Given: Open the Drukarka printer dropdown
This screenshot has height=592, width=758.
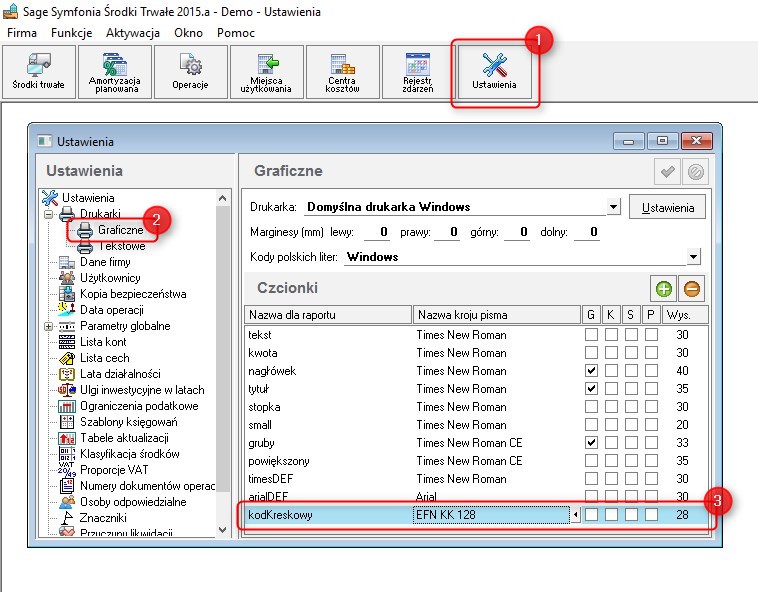Looking at the screenshot, I should [613, 207].
